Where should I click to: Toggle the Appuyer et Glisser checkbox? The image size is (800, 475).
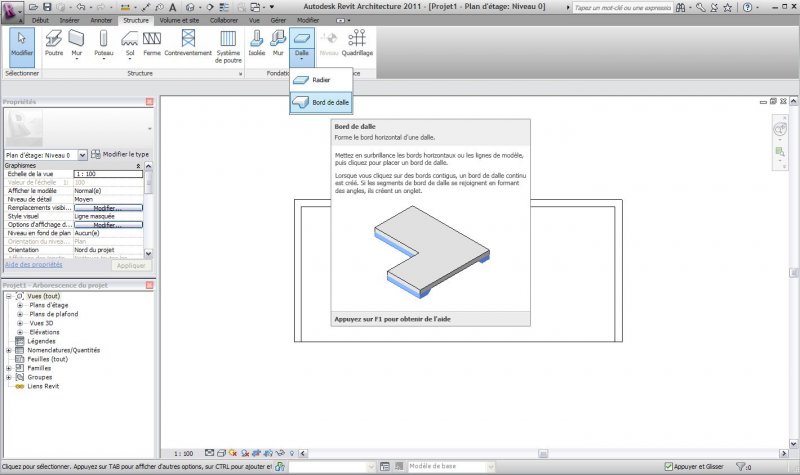(x=668, y=466)
